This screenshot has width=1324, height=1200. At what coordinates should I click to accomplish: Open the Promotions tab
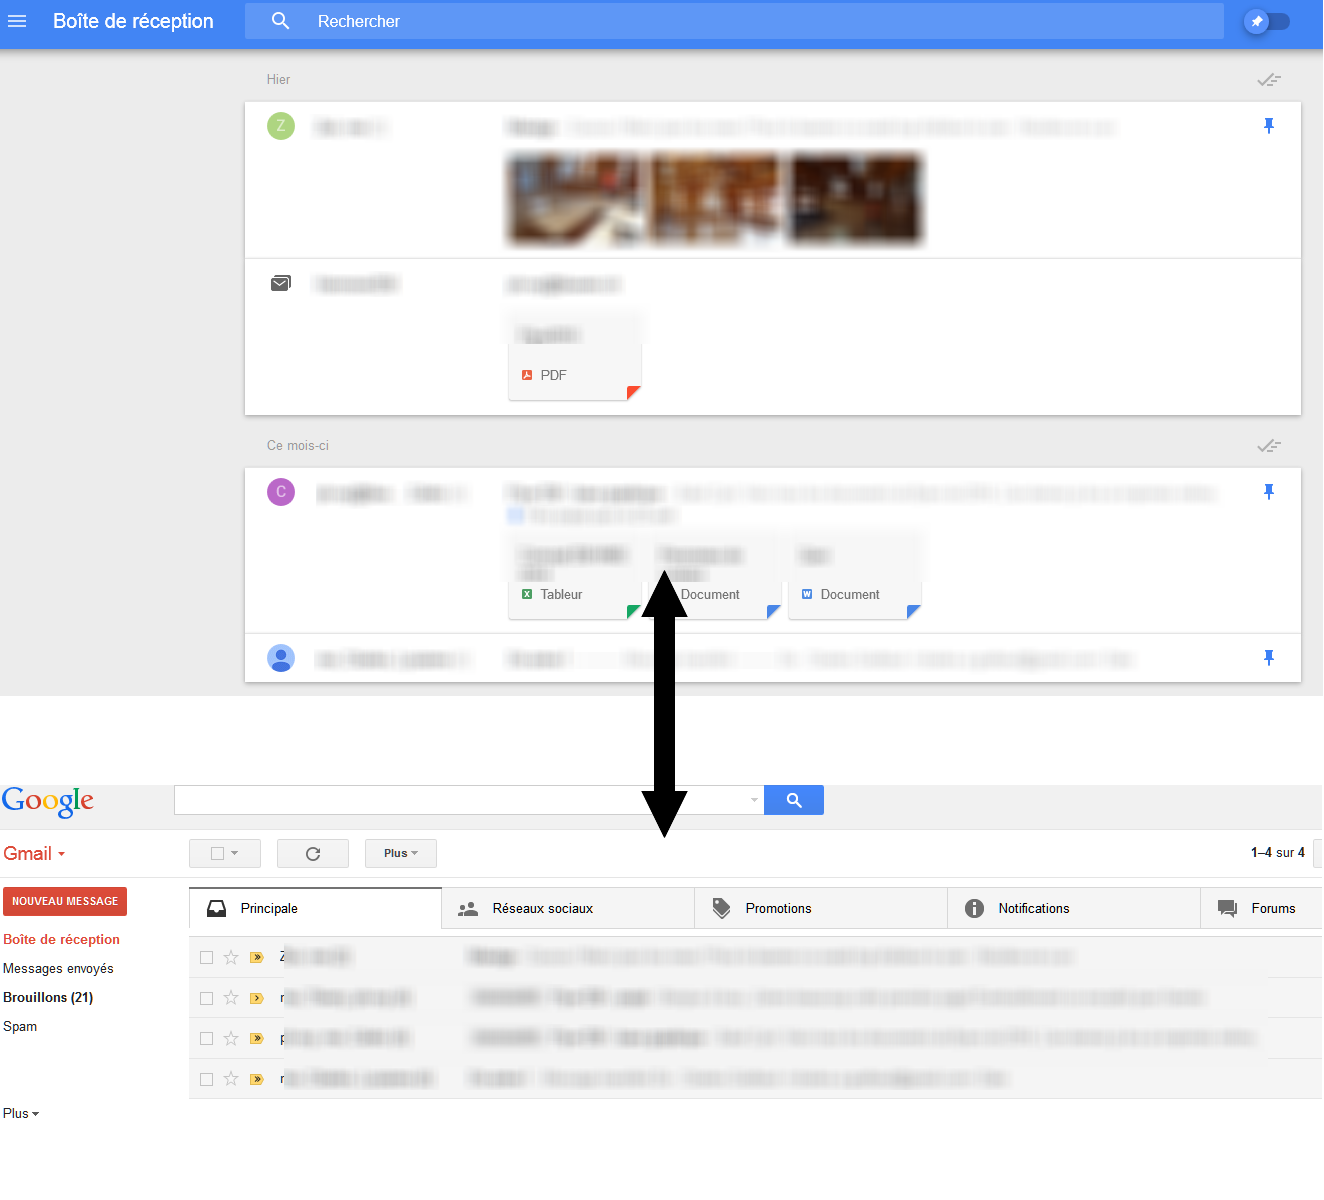click(x=821, y=908)
